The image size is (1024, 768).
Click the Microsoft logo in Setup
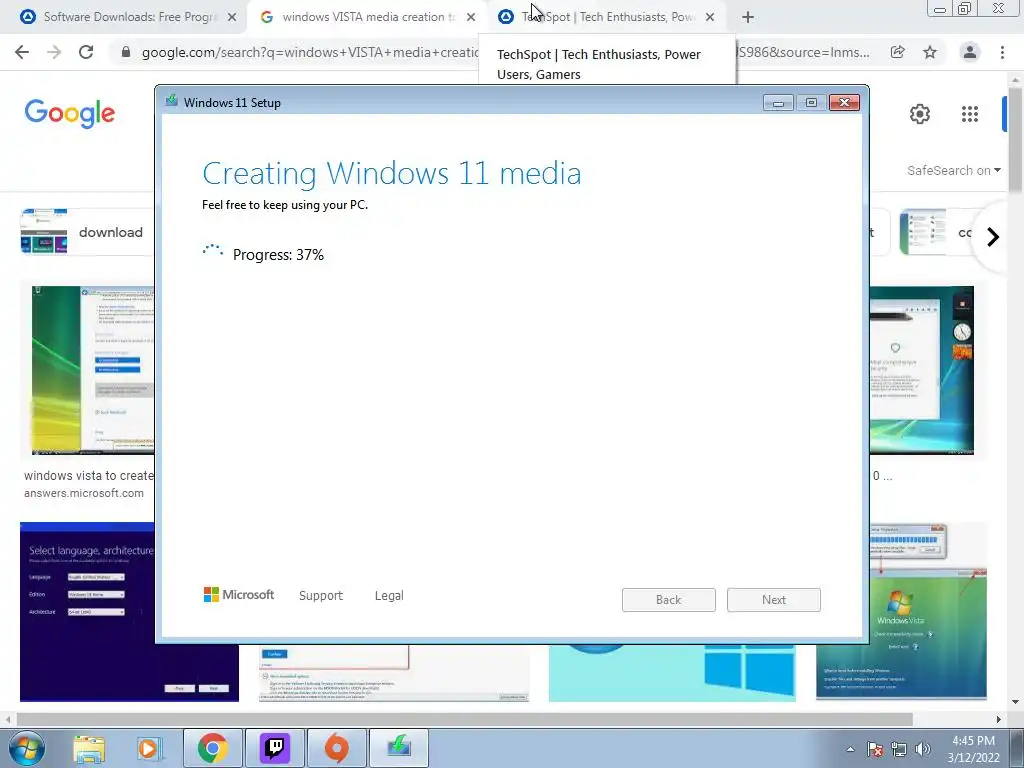coord(239,595)
